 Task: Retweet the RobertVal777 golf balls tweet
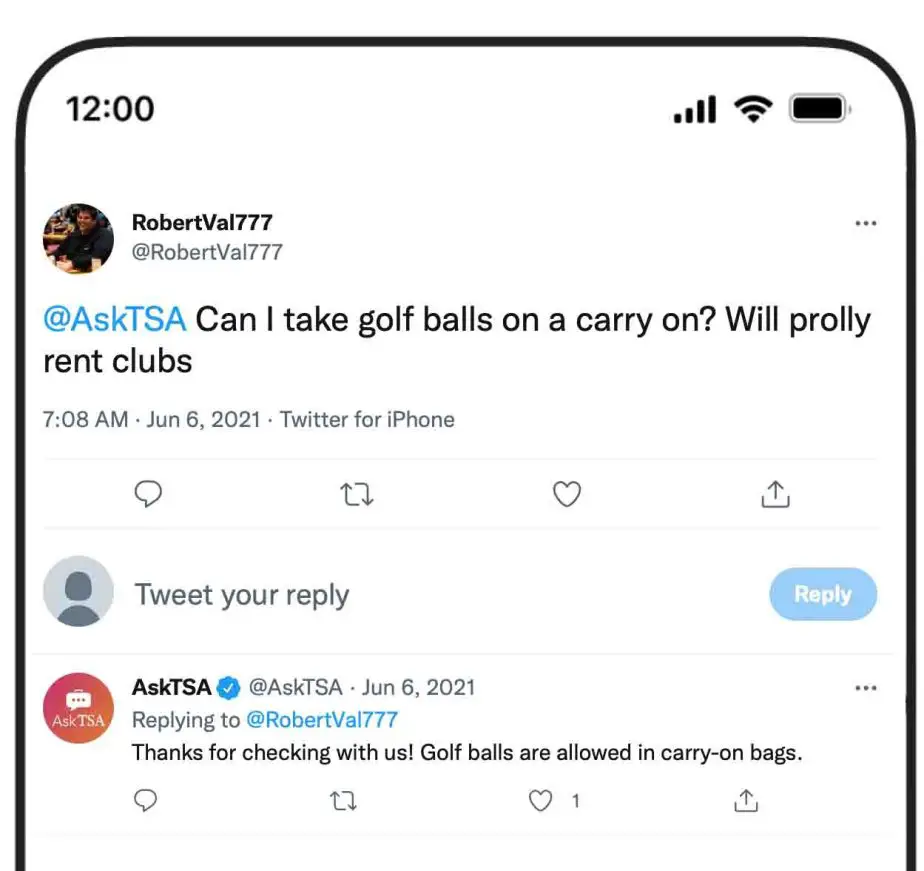[x=357, y=494]
